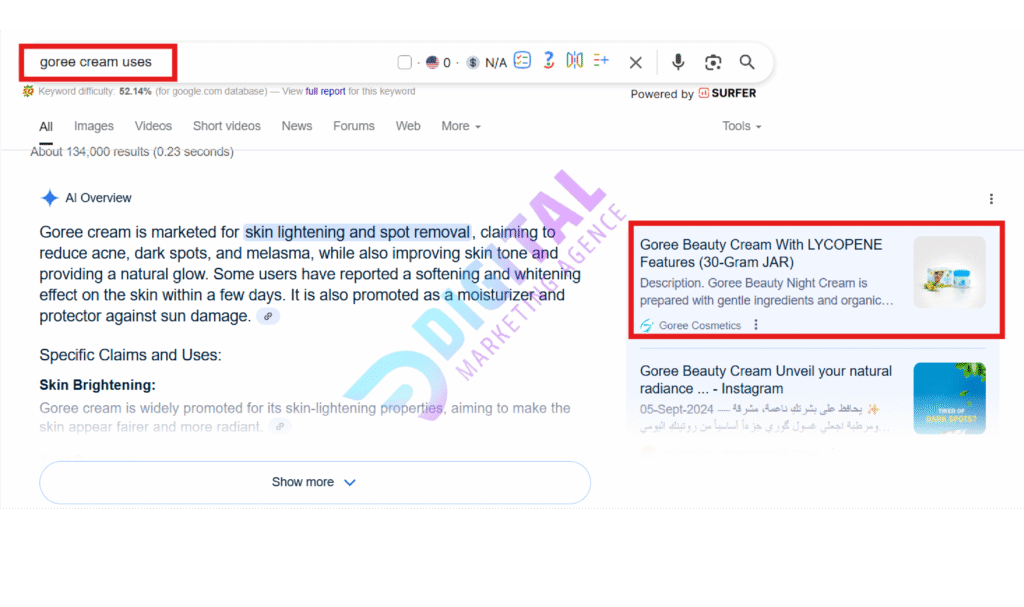Click the add-to-list icon in search bar
The width and height of the screenshot is (1024, 607).
point(601,61)
